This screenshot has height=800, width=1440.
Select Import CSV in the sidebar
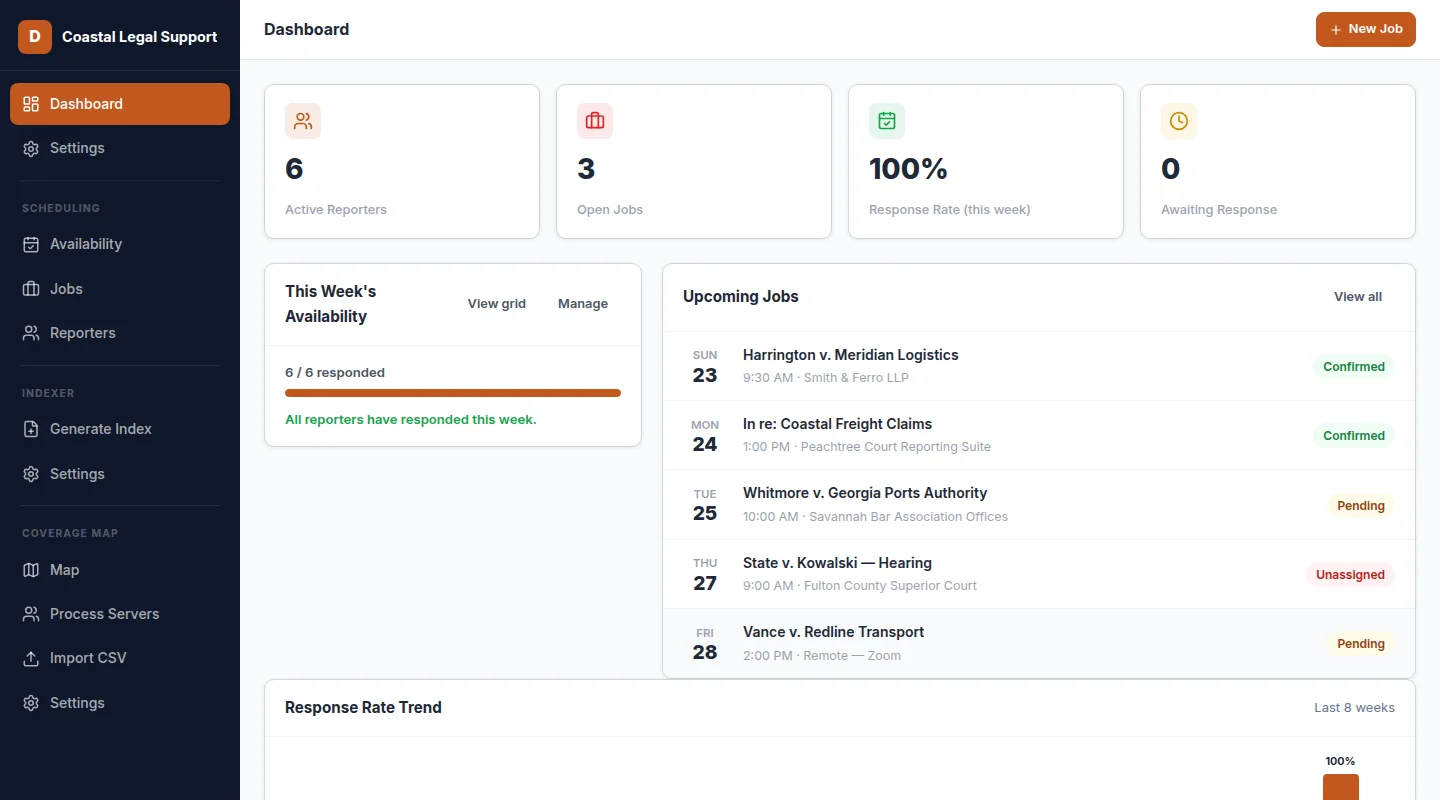[120, 658]
